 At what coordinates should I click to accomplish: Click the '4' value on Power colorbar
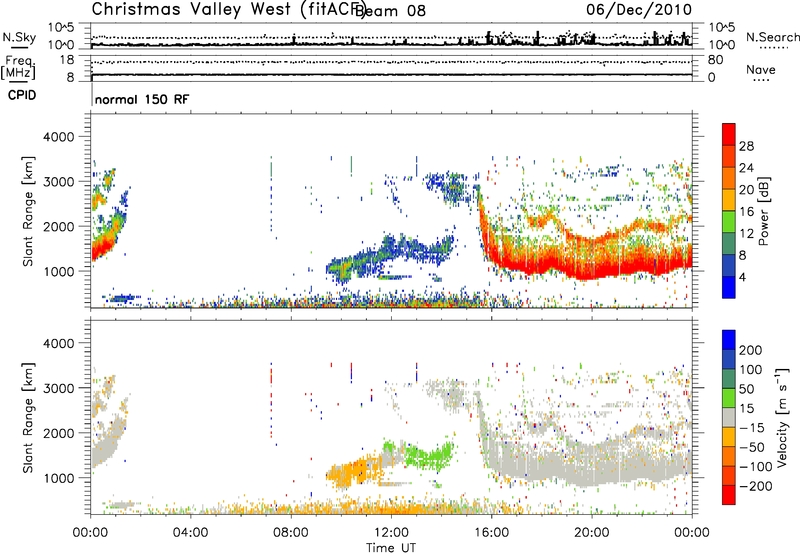pyautogui.click(x=742, y=278)
